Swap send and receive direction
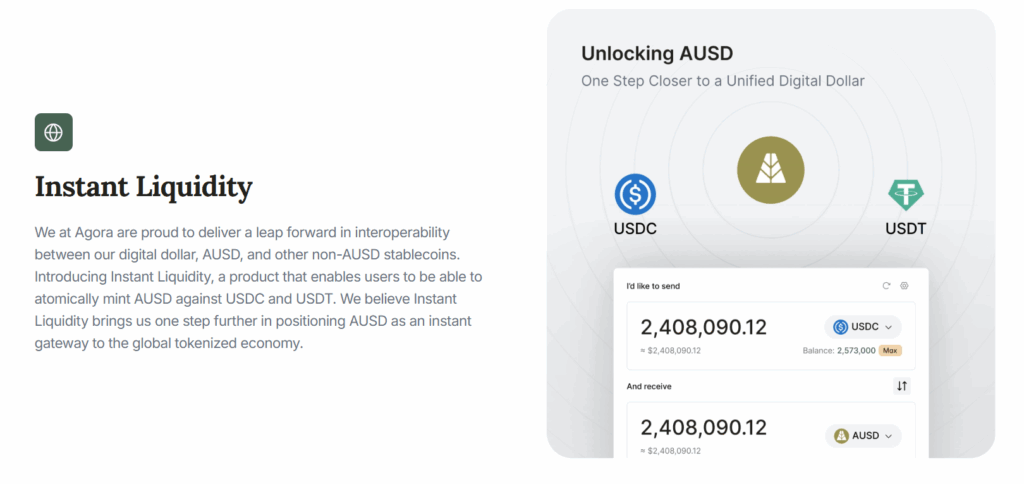The width and height of the screenshot is (1024, 484). (x=902, y=386)
